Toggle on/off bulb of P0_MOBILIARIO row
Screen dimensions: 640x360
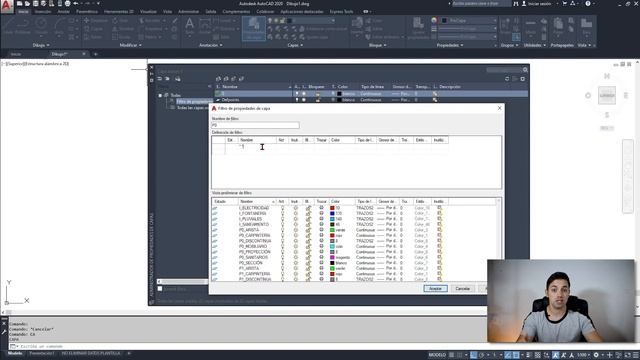pyautogui.click(x=282, y=247)
